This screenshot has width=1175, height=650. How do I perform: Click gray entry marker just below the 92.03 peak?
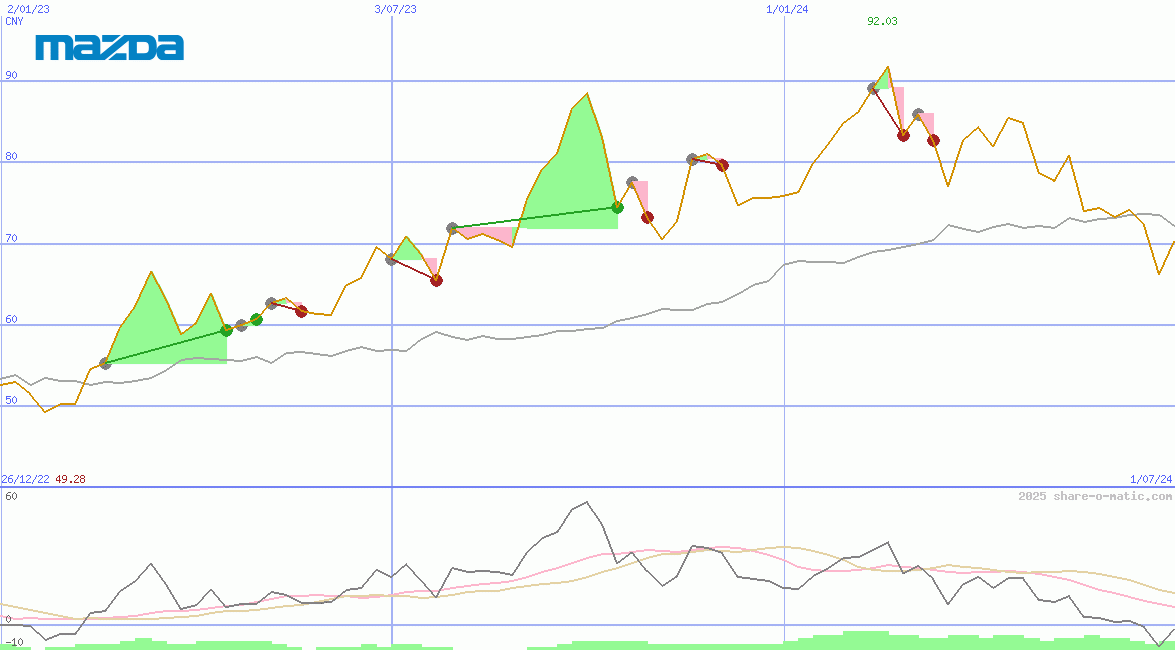click(x=873, y=88)
